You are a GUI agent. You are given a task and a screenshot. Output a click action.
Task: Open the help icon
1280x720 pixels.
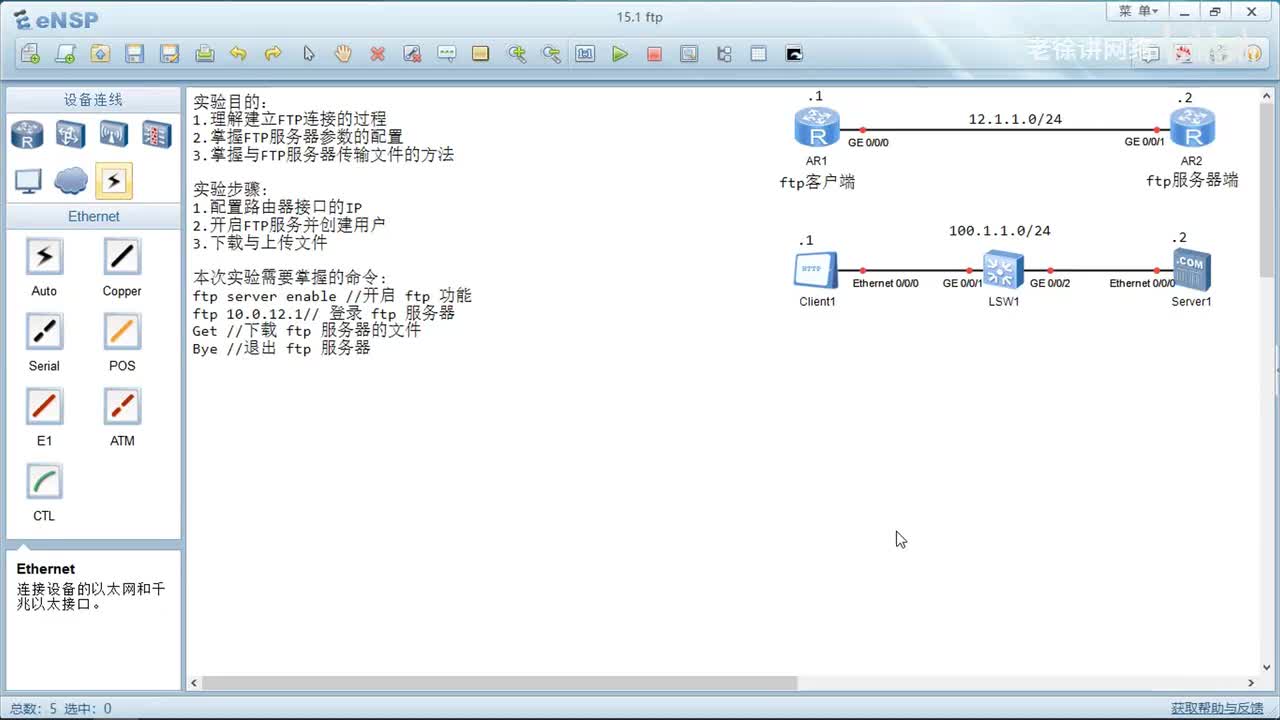tap(1254, 54)
